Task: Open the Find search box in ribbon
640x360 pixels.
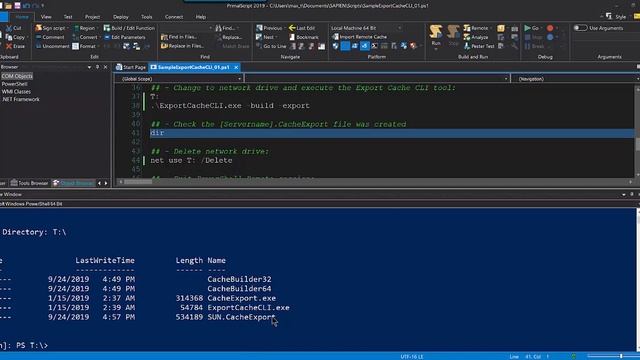Action: [x=186, y=28]
